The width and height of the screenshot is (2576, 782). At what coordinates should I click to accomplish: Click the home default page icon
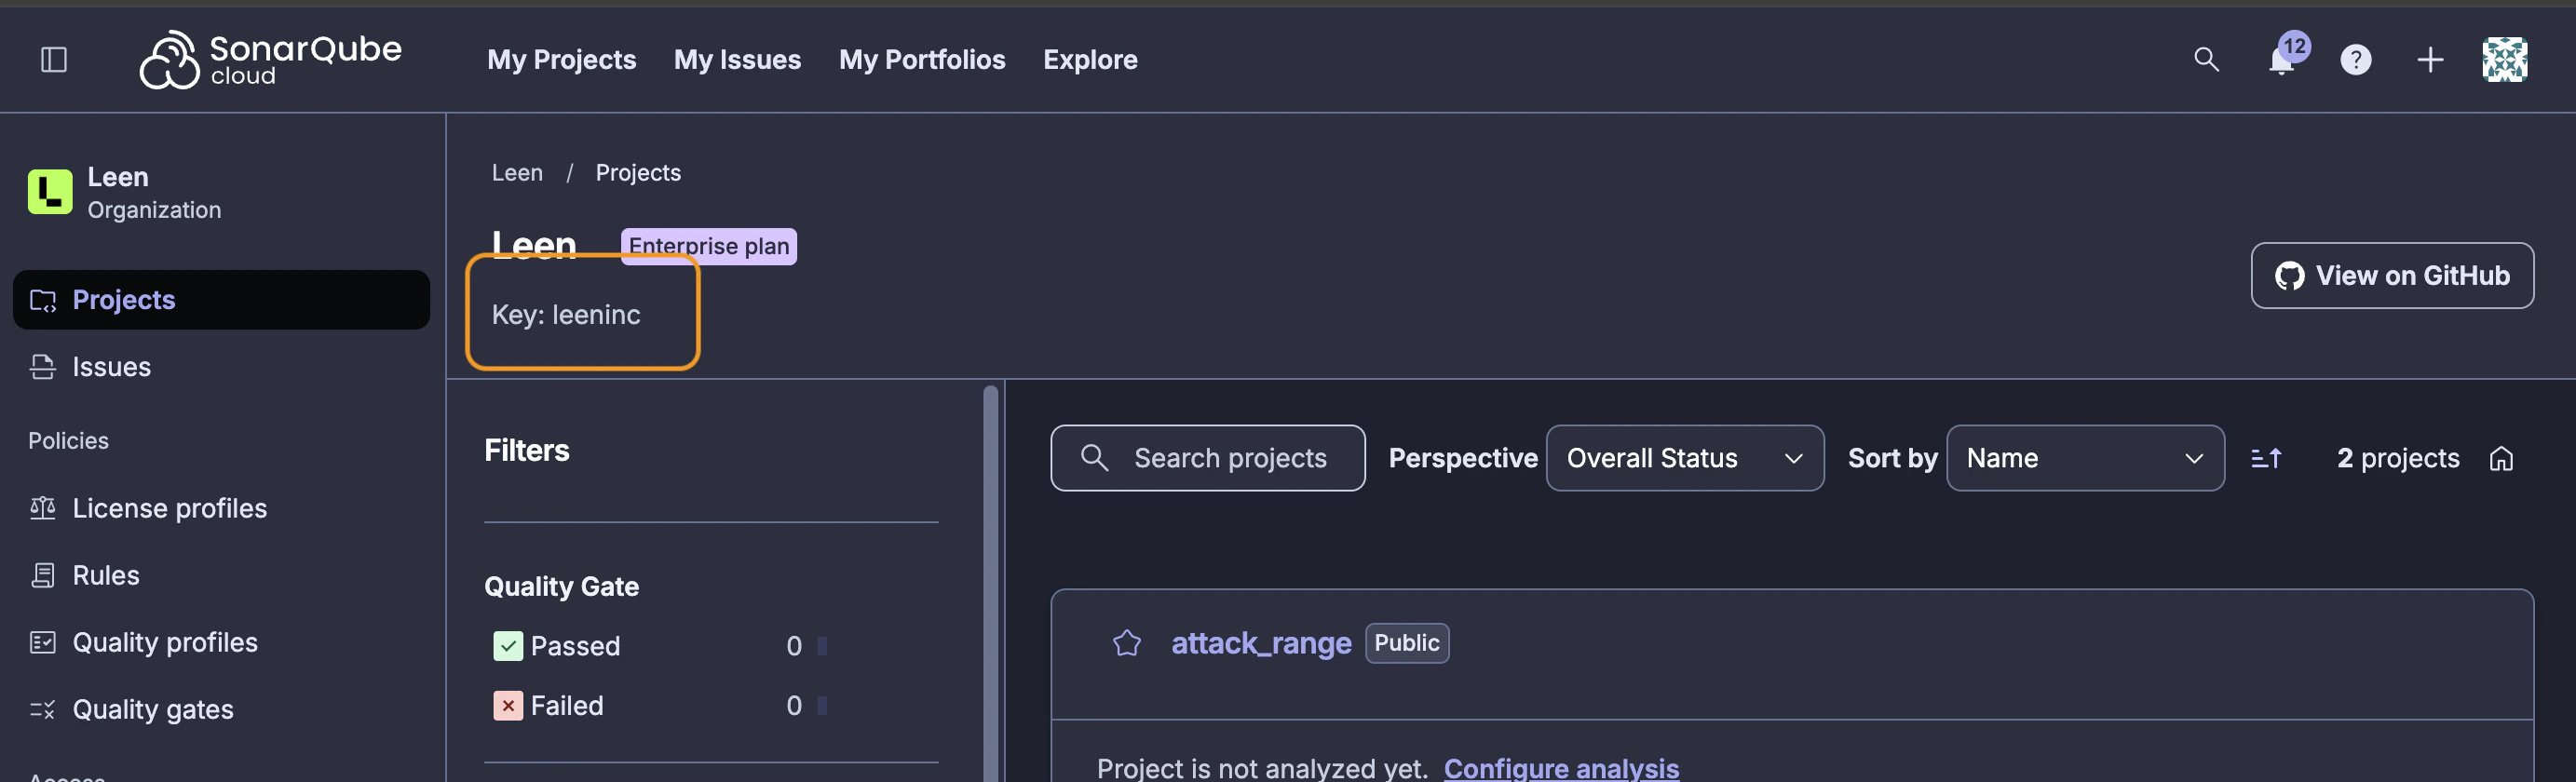pos(2501,458)
